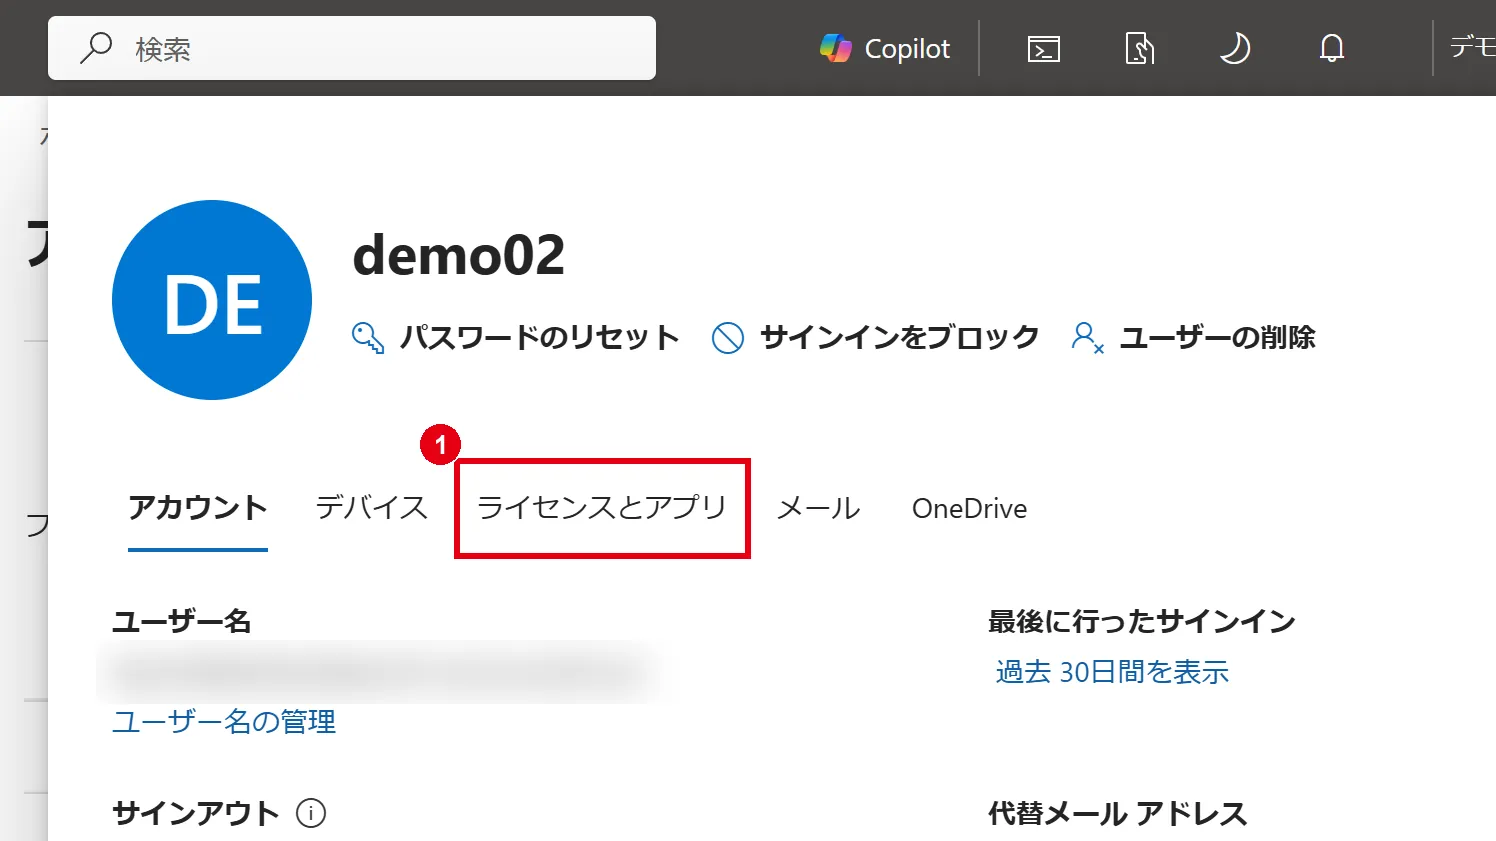Click the document icon beside Cloud Shell
This screenshot has width=1496, height=841.
pos(1140,48)
